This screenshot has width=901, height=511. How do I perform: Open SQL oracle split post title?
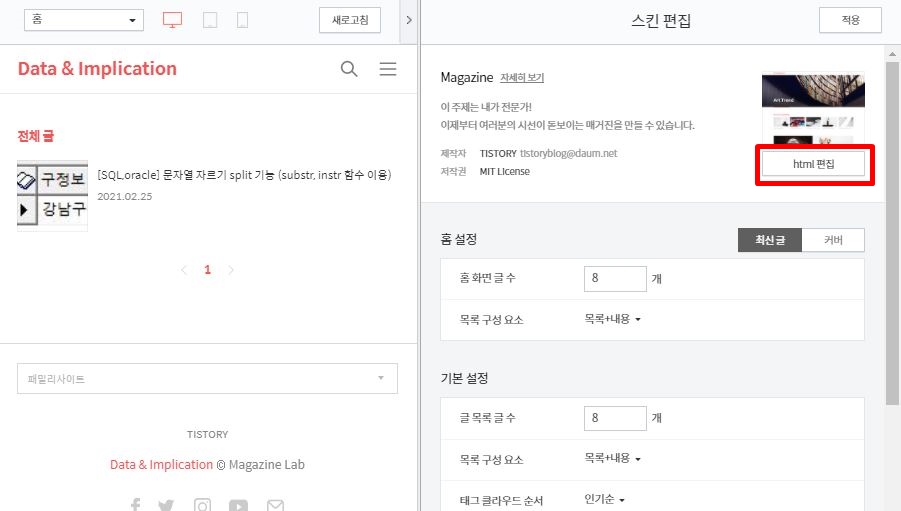click(244, 175)
